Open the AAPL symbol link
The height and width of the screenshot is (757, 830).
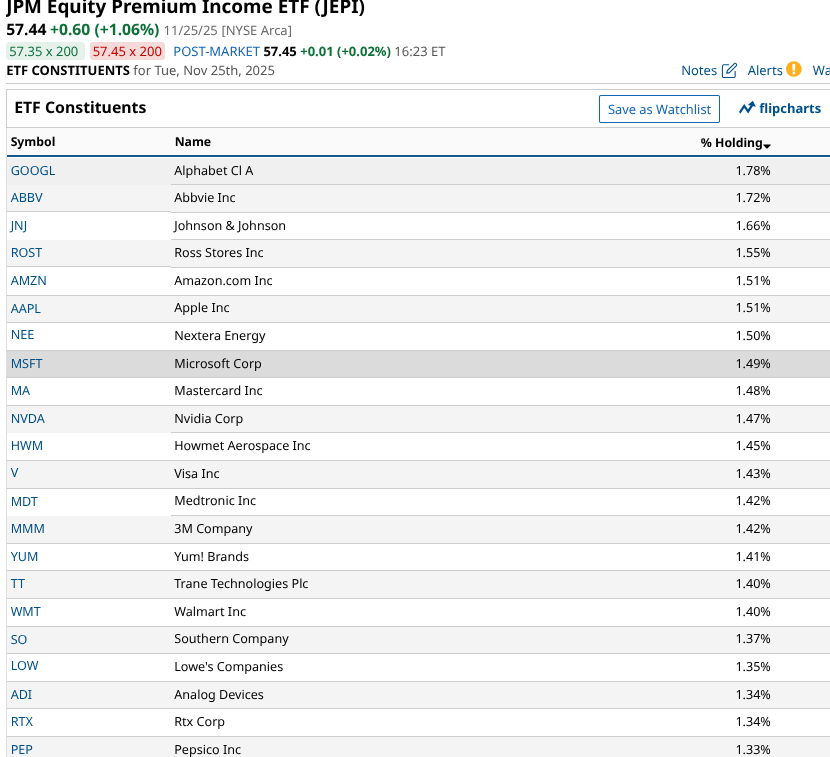coord(25,308)
